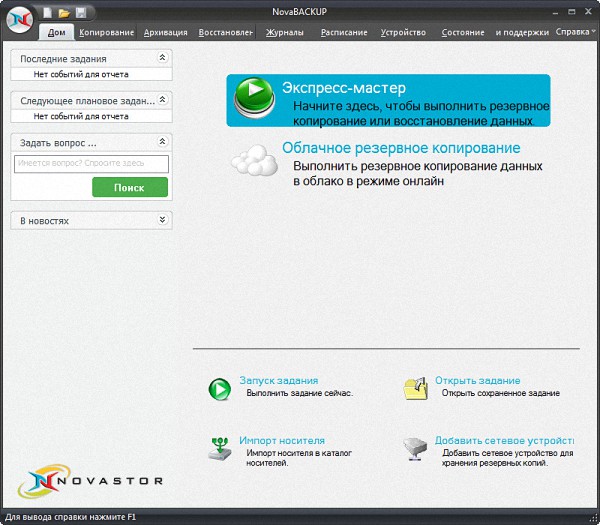The height and width of the screenshot is (525, 600).
Task: Click the green Поиск button
Action: pyautogui.click(x=130, y=187)
